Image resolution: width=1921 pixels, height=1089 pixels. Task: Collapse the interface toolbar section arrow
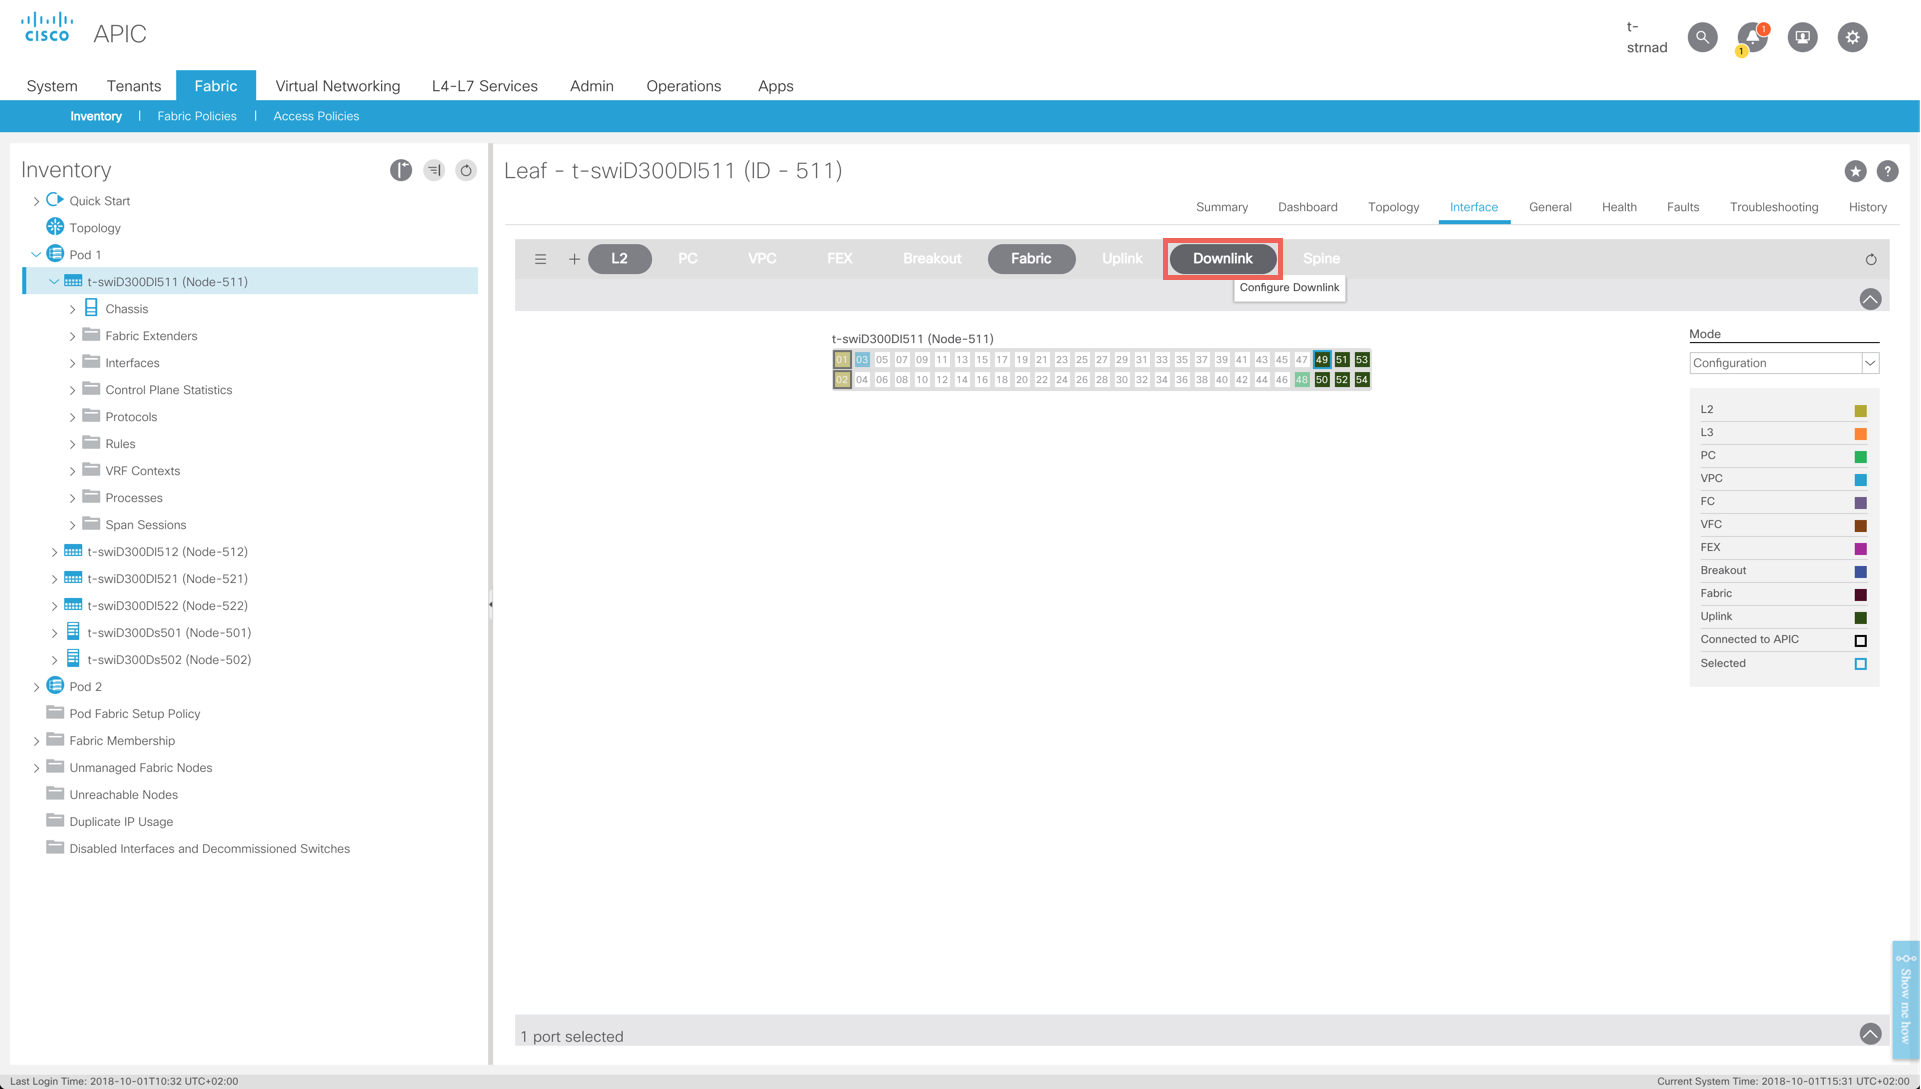1870,299
